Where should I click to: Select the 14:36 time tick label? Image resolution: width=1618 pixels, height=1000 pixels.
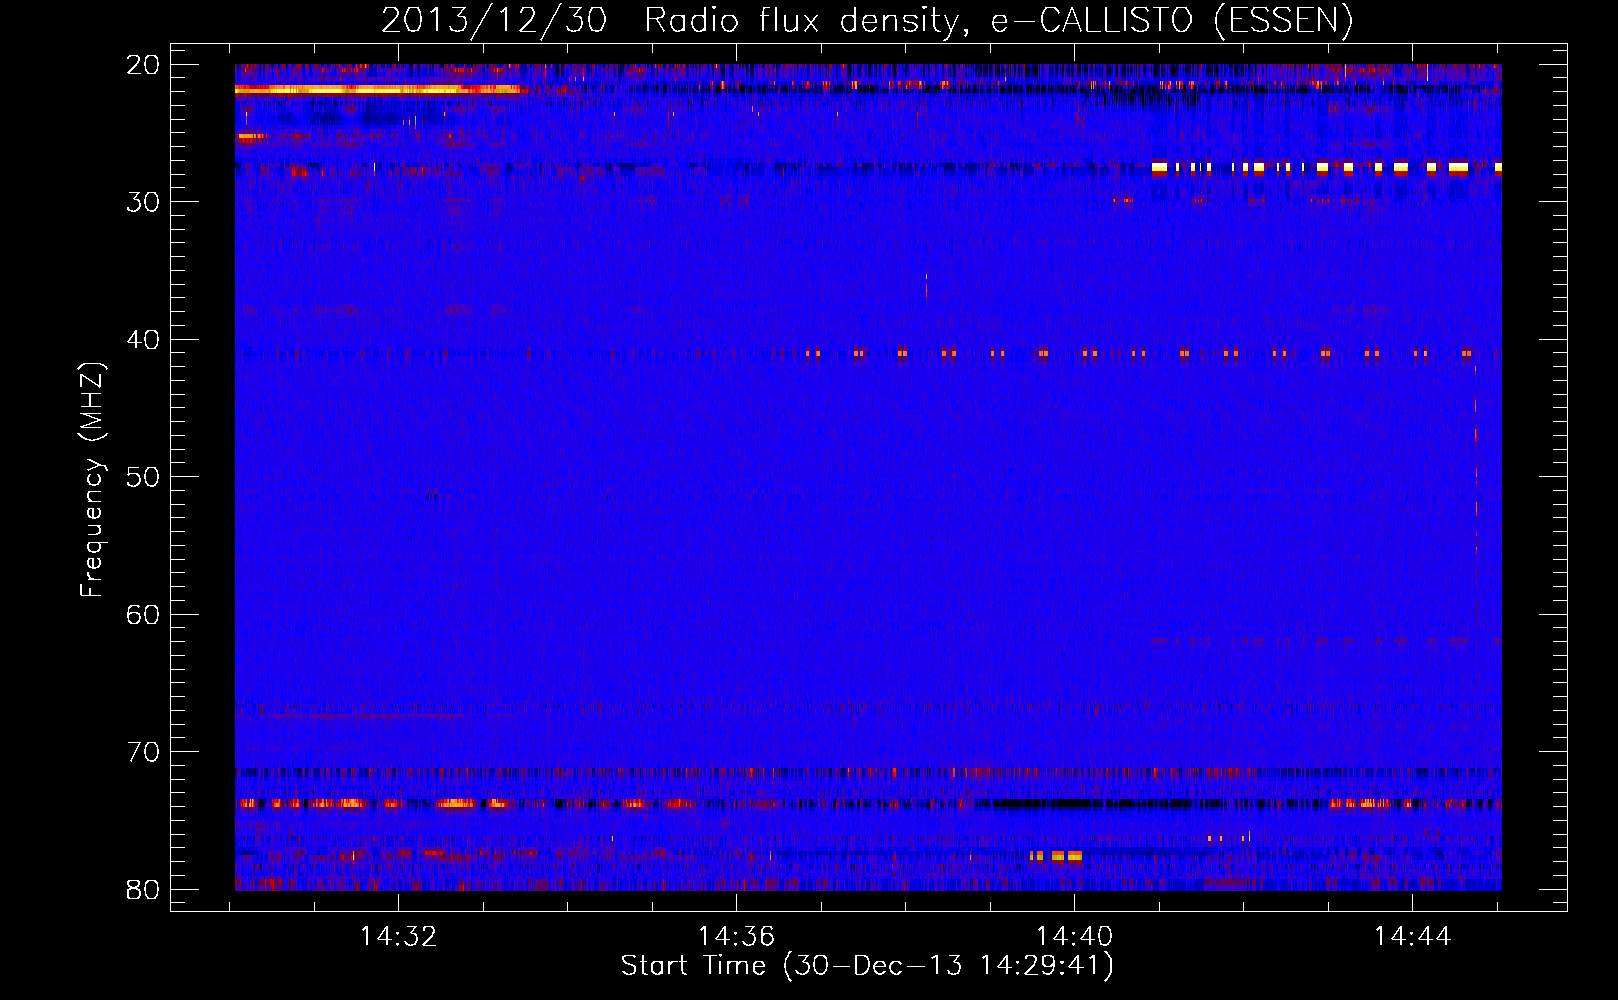point(736,937)
